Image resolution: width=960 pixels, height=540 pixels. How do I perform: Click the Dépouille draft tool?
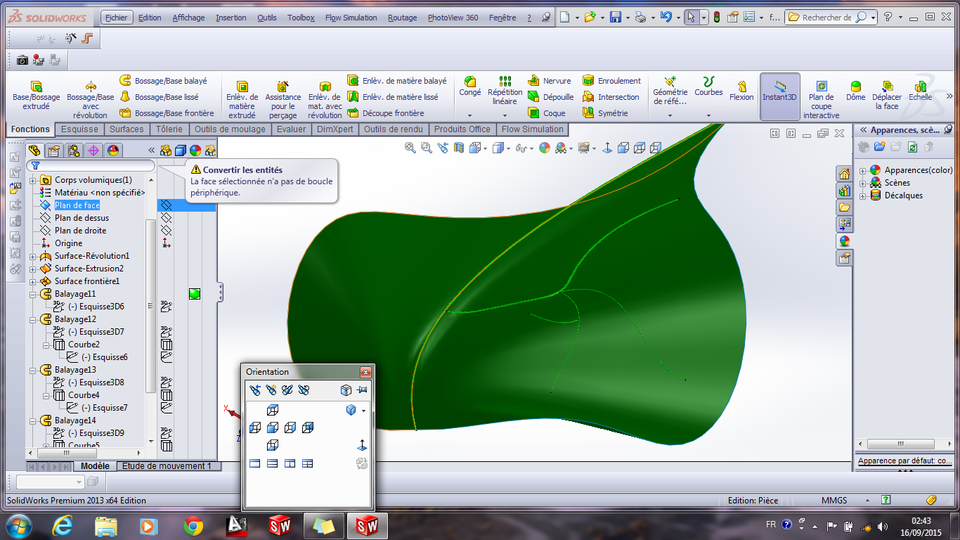(x=550, y=97)
